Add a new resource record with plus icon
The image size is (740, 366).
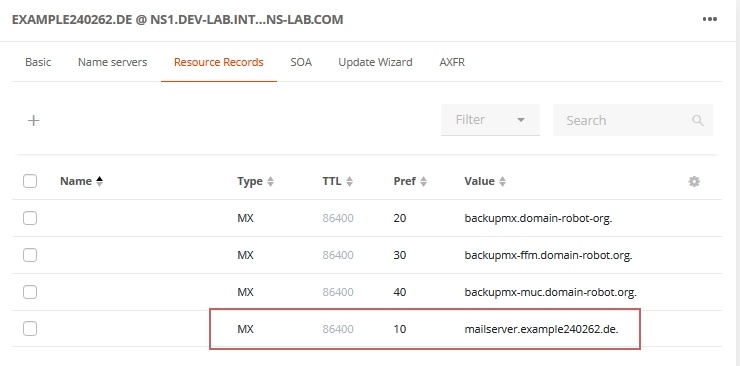click(34, 121)
